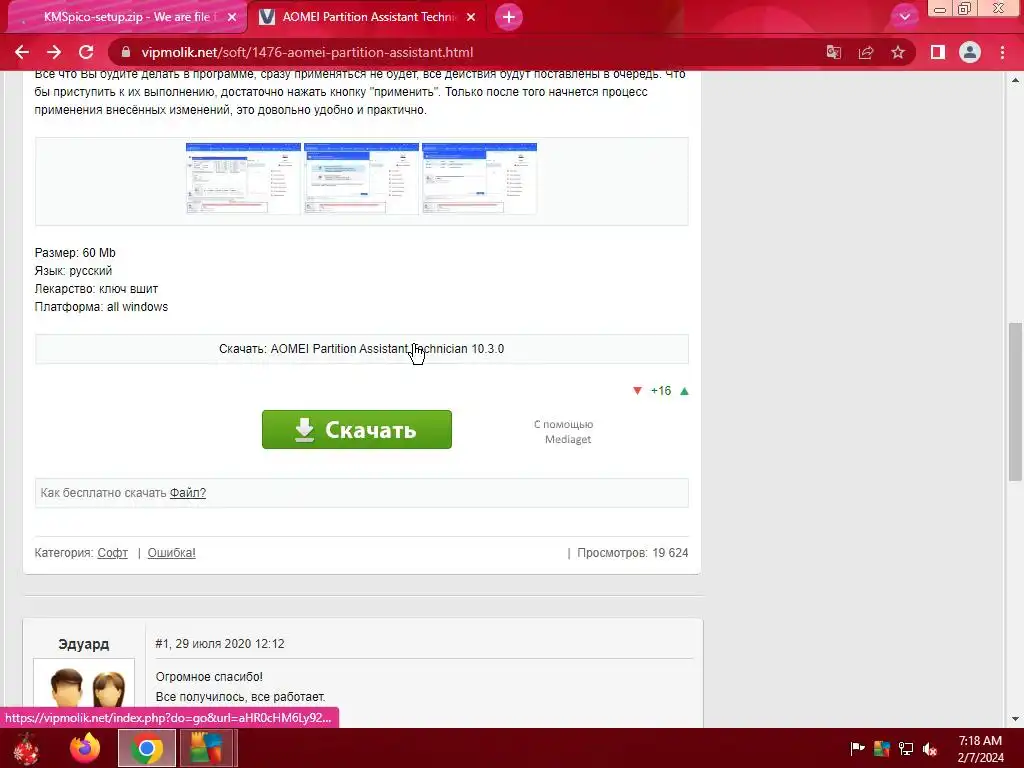Expand the tab search dropdown
The image size is (1024, 768).
[x=904, y=17]
